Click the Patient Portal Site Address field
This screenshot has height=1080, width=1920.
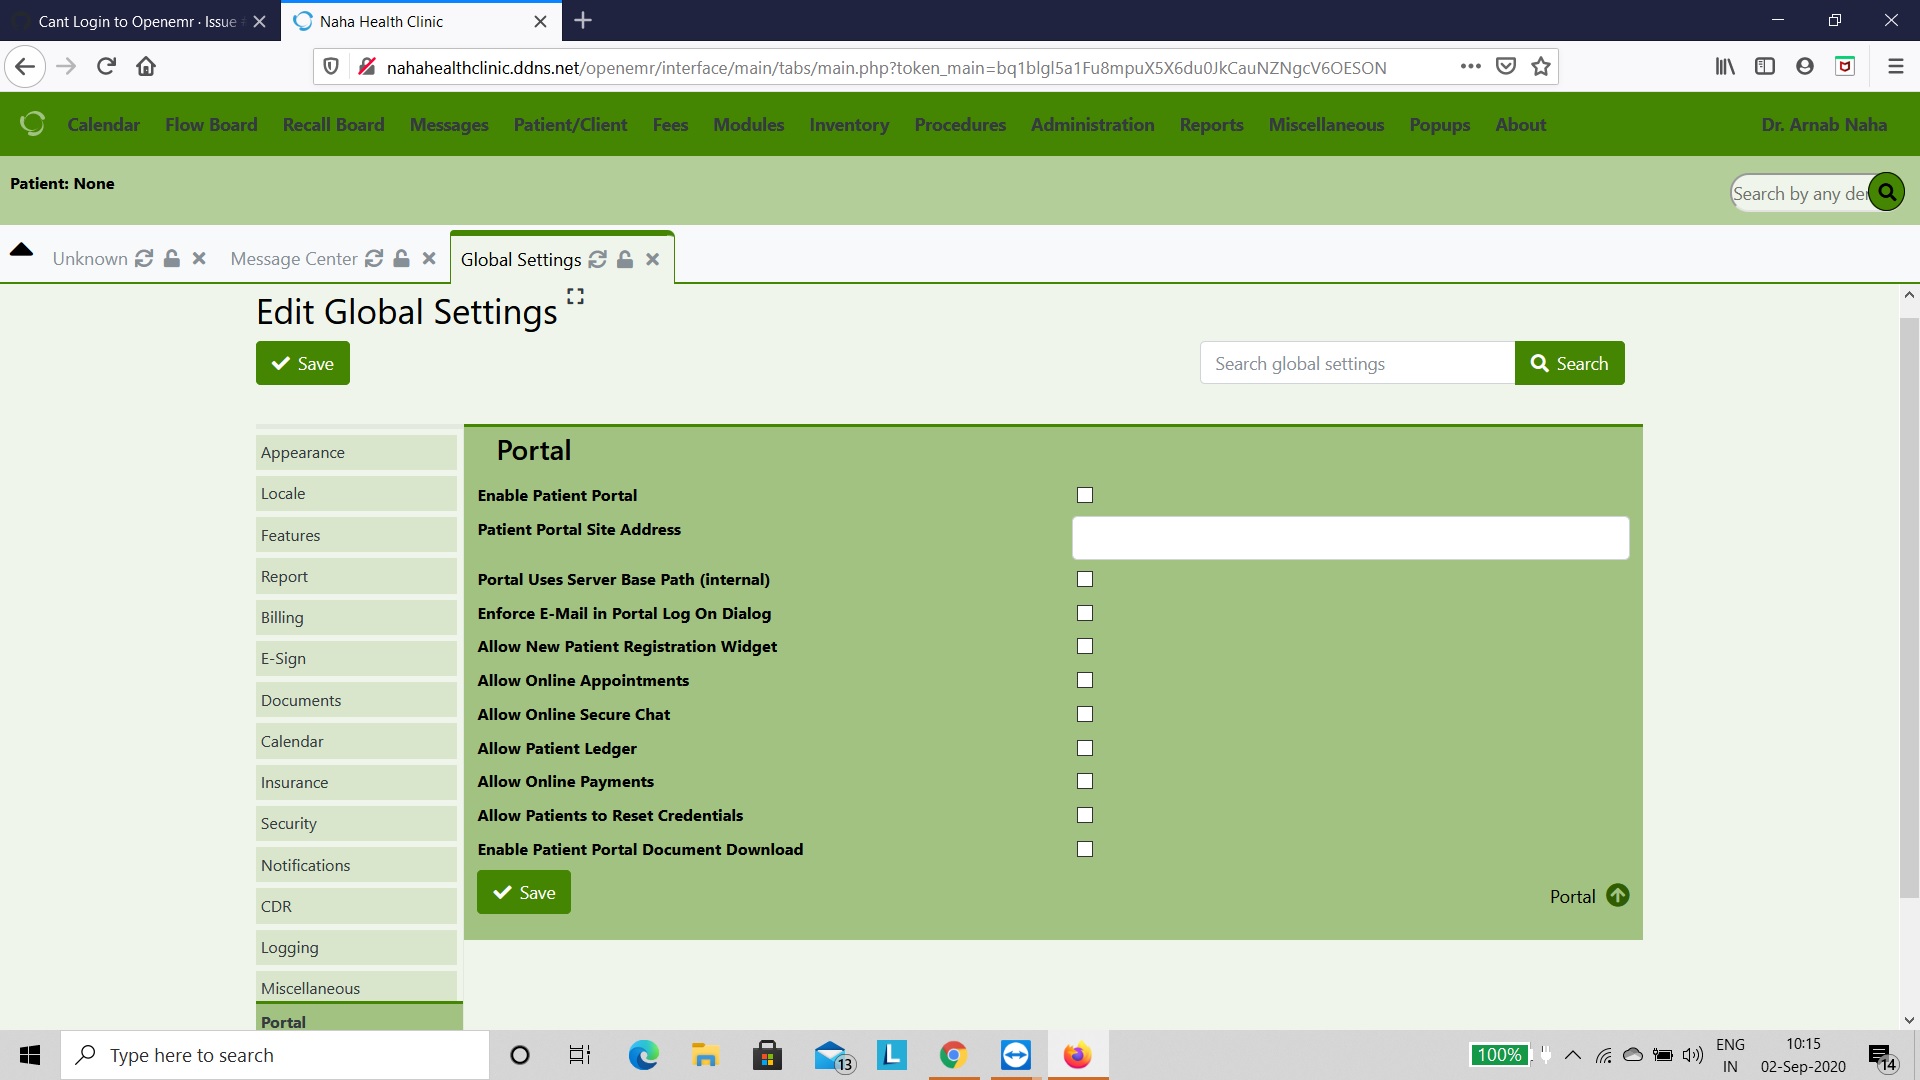[x=1350, y=537]
